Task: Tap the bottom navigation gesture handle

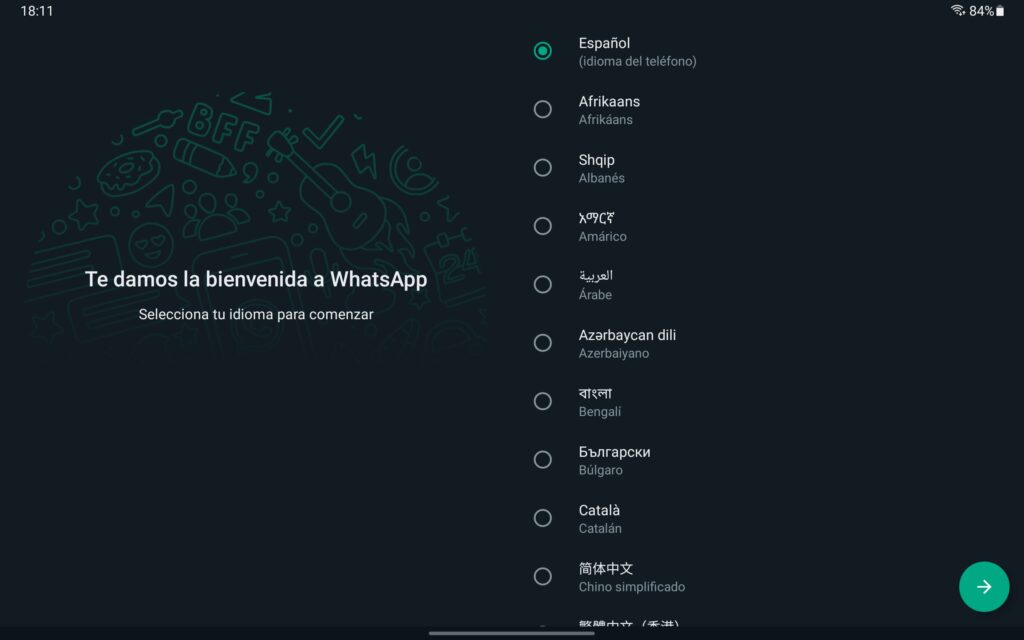Action: pyautogui.click(x=511, y=633)
